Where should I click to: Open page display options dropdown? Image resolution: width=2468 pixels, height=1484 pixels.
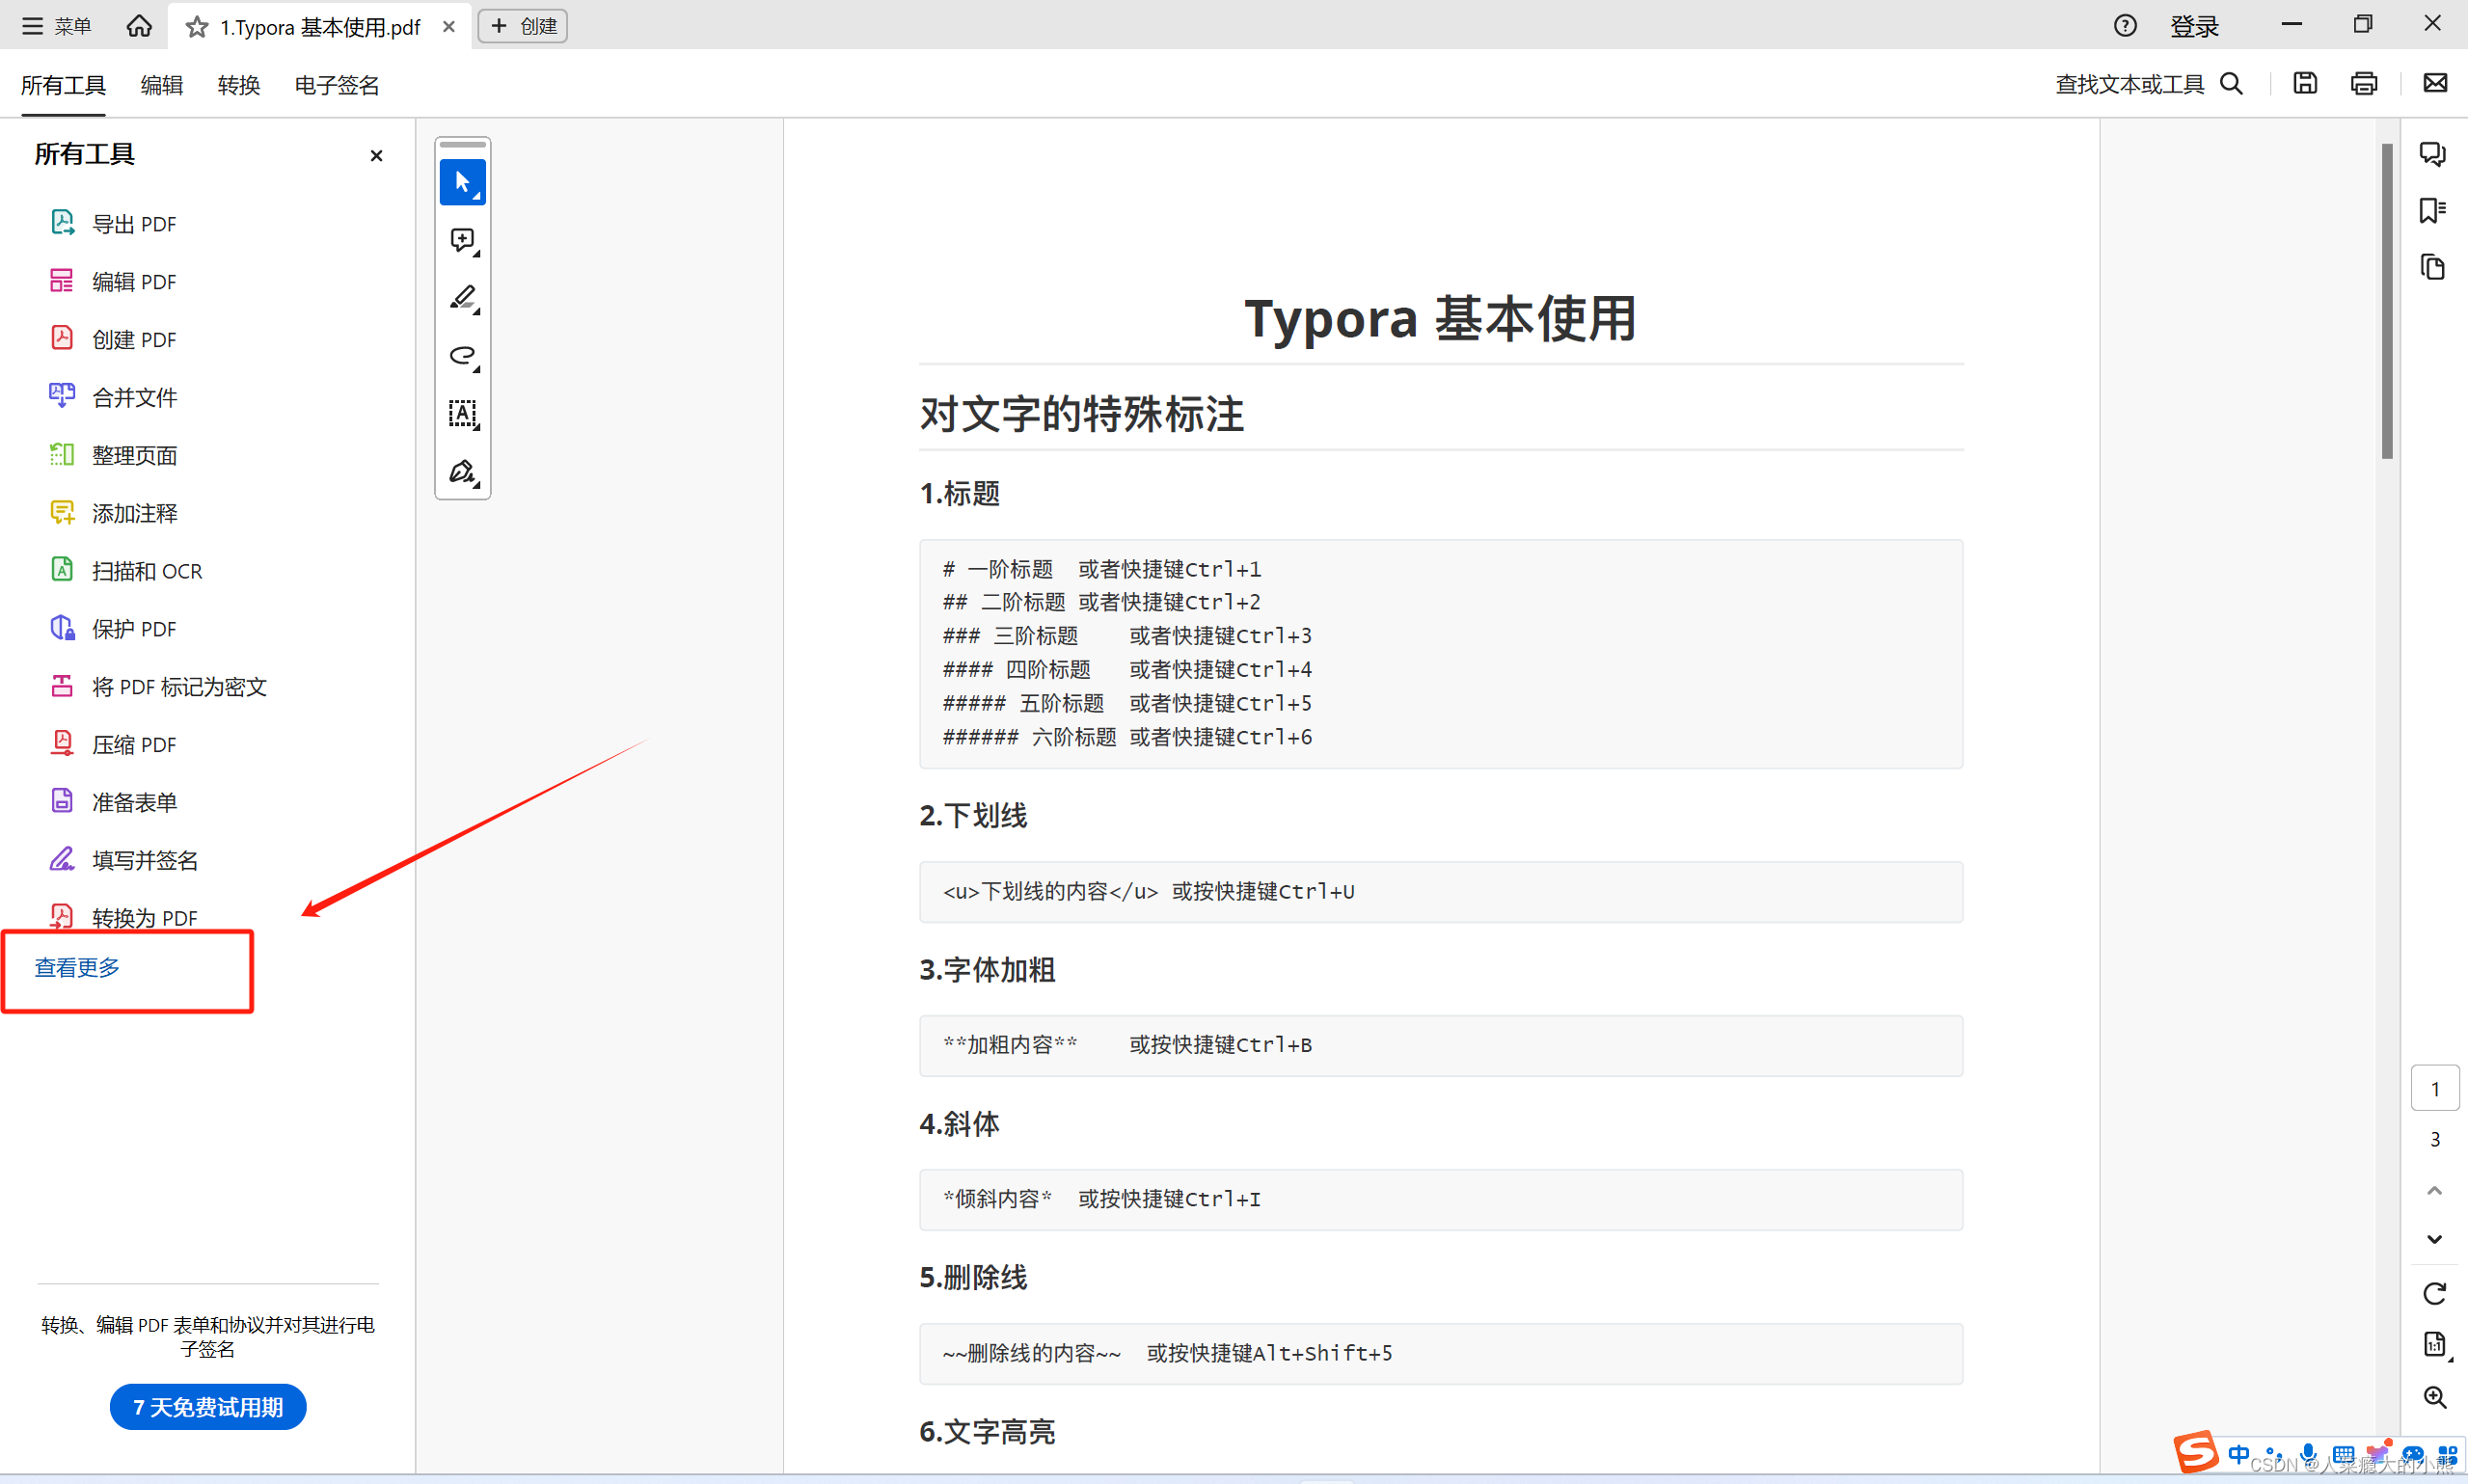click(2435, 1345)
